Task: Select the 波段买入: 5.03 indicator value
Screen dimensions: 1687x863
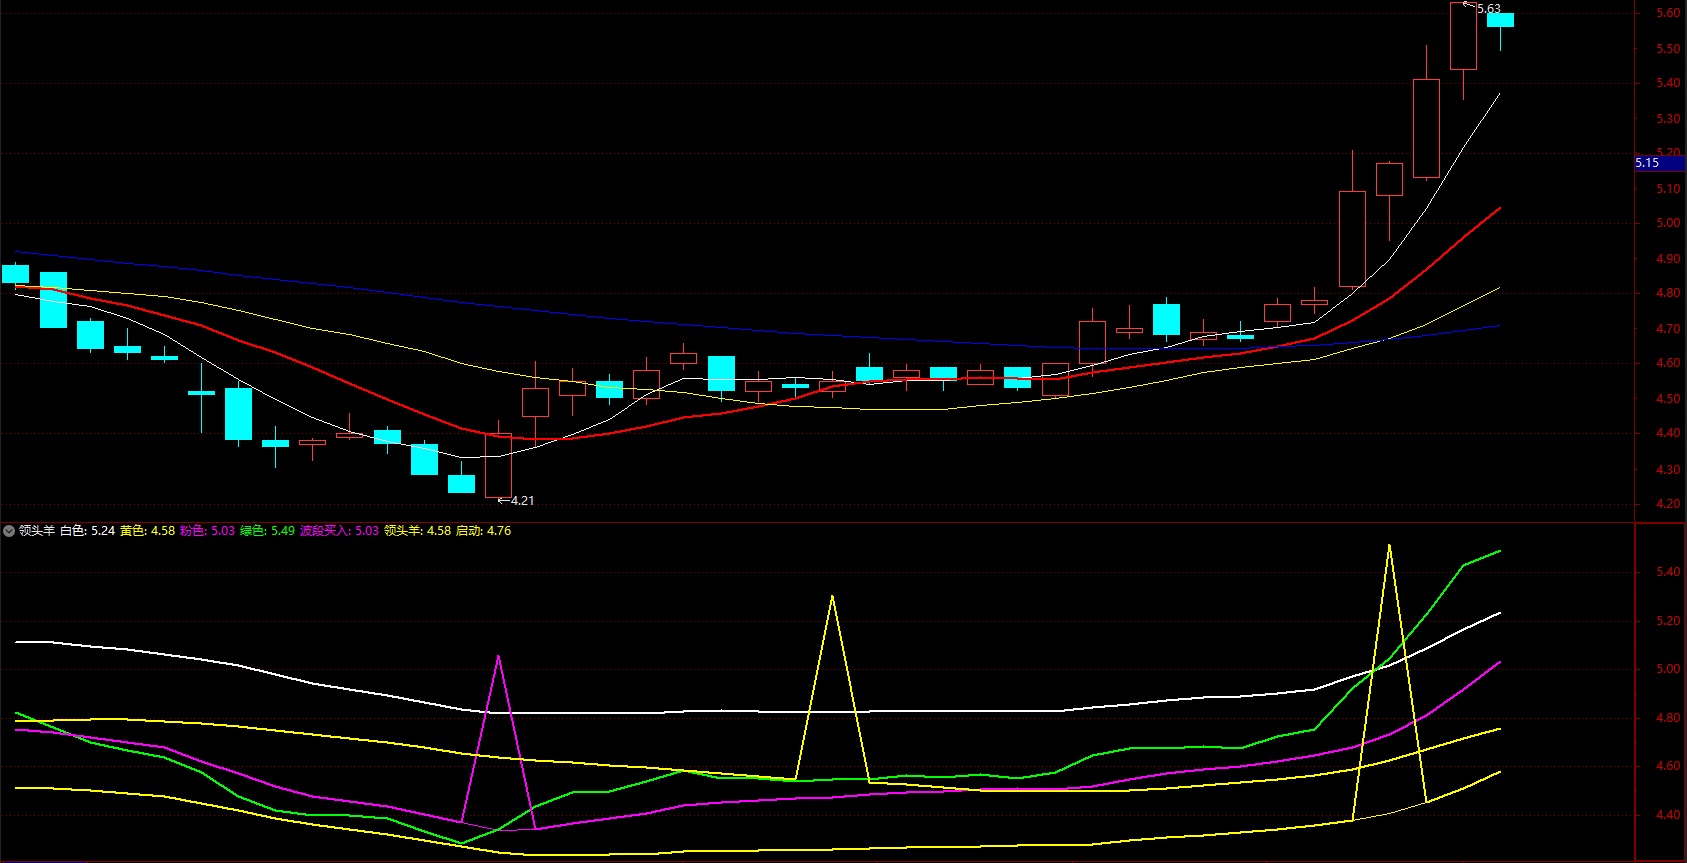Action: 339,531
